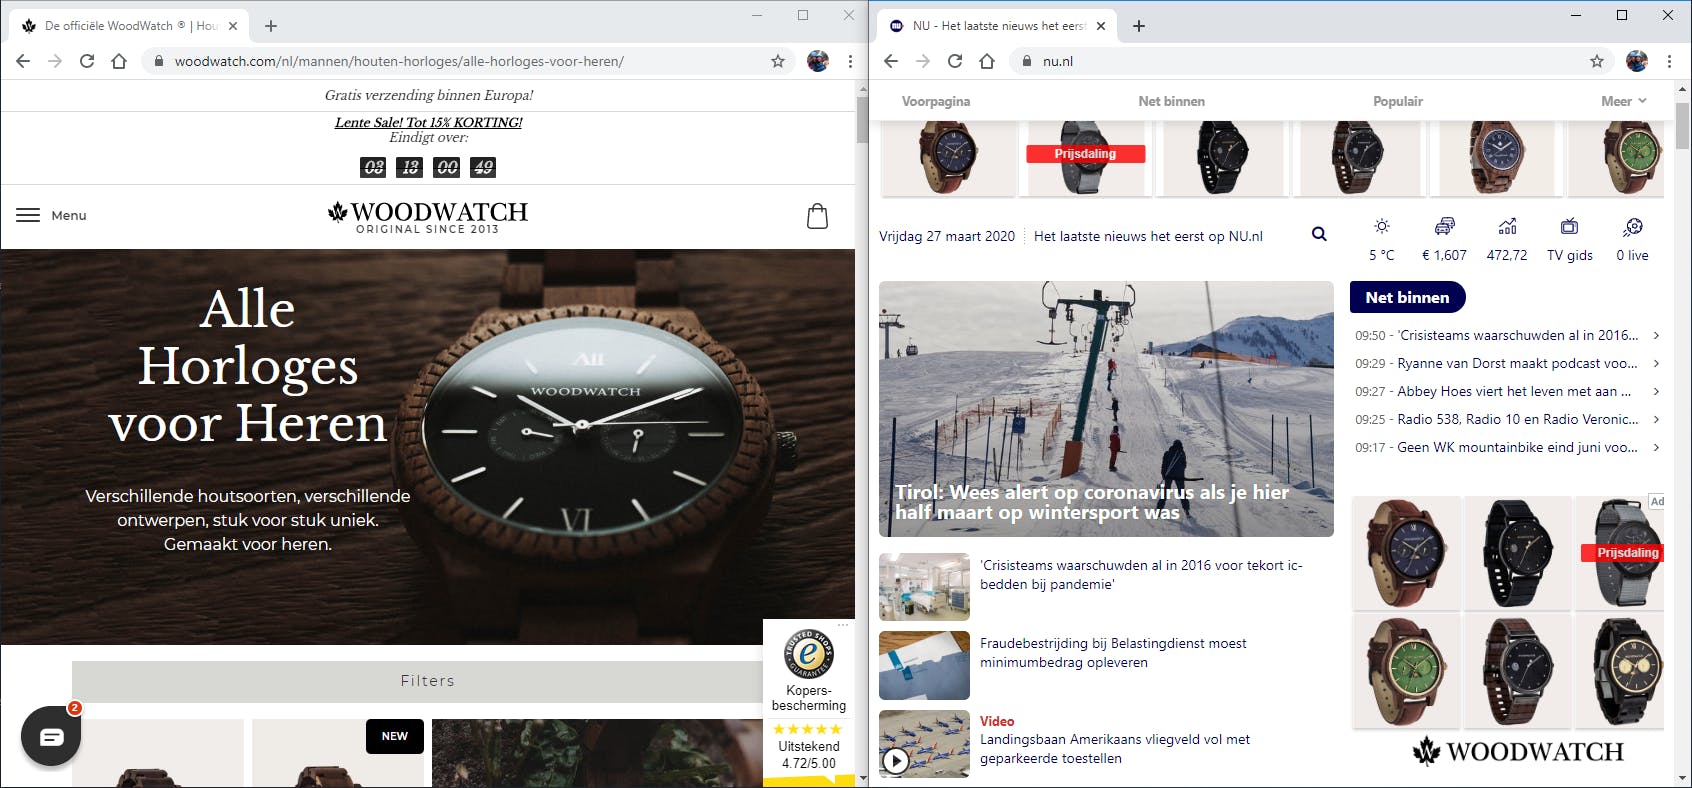Image resolution: width=1692 pixels, height=788 pixels.
Task: Close the WoodWatch browser tab
Action: pos(233,26)
